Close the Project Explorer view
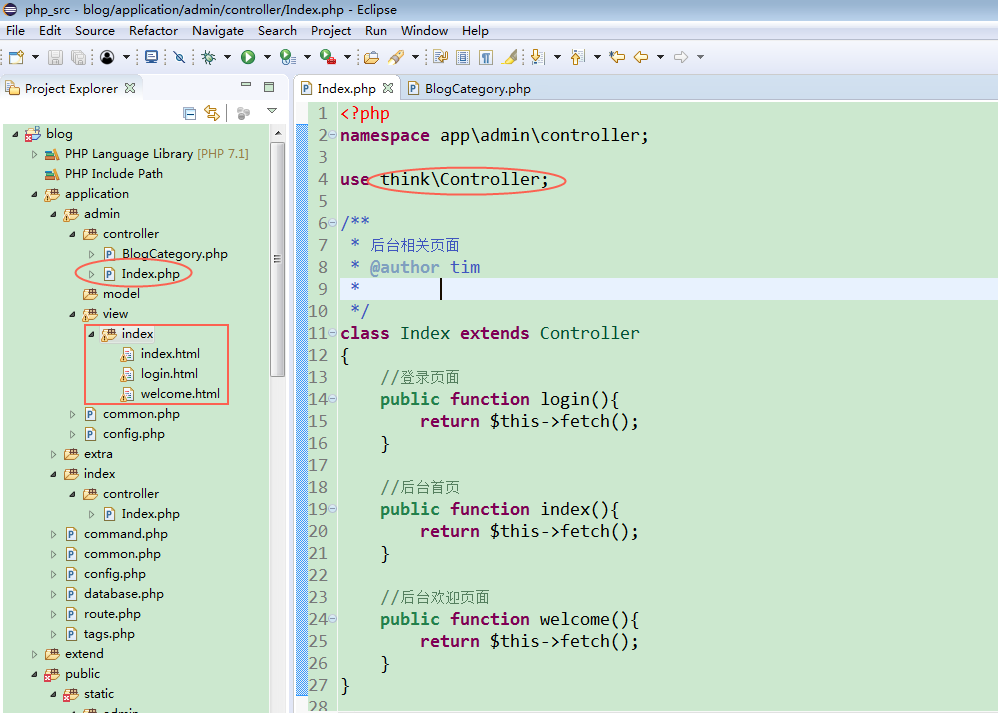This screenshot has width=998, height=713. click(130, 88)
